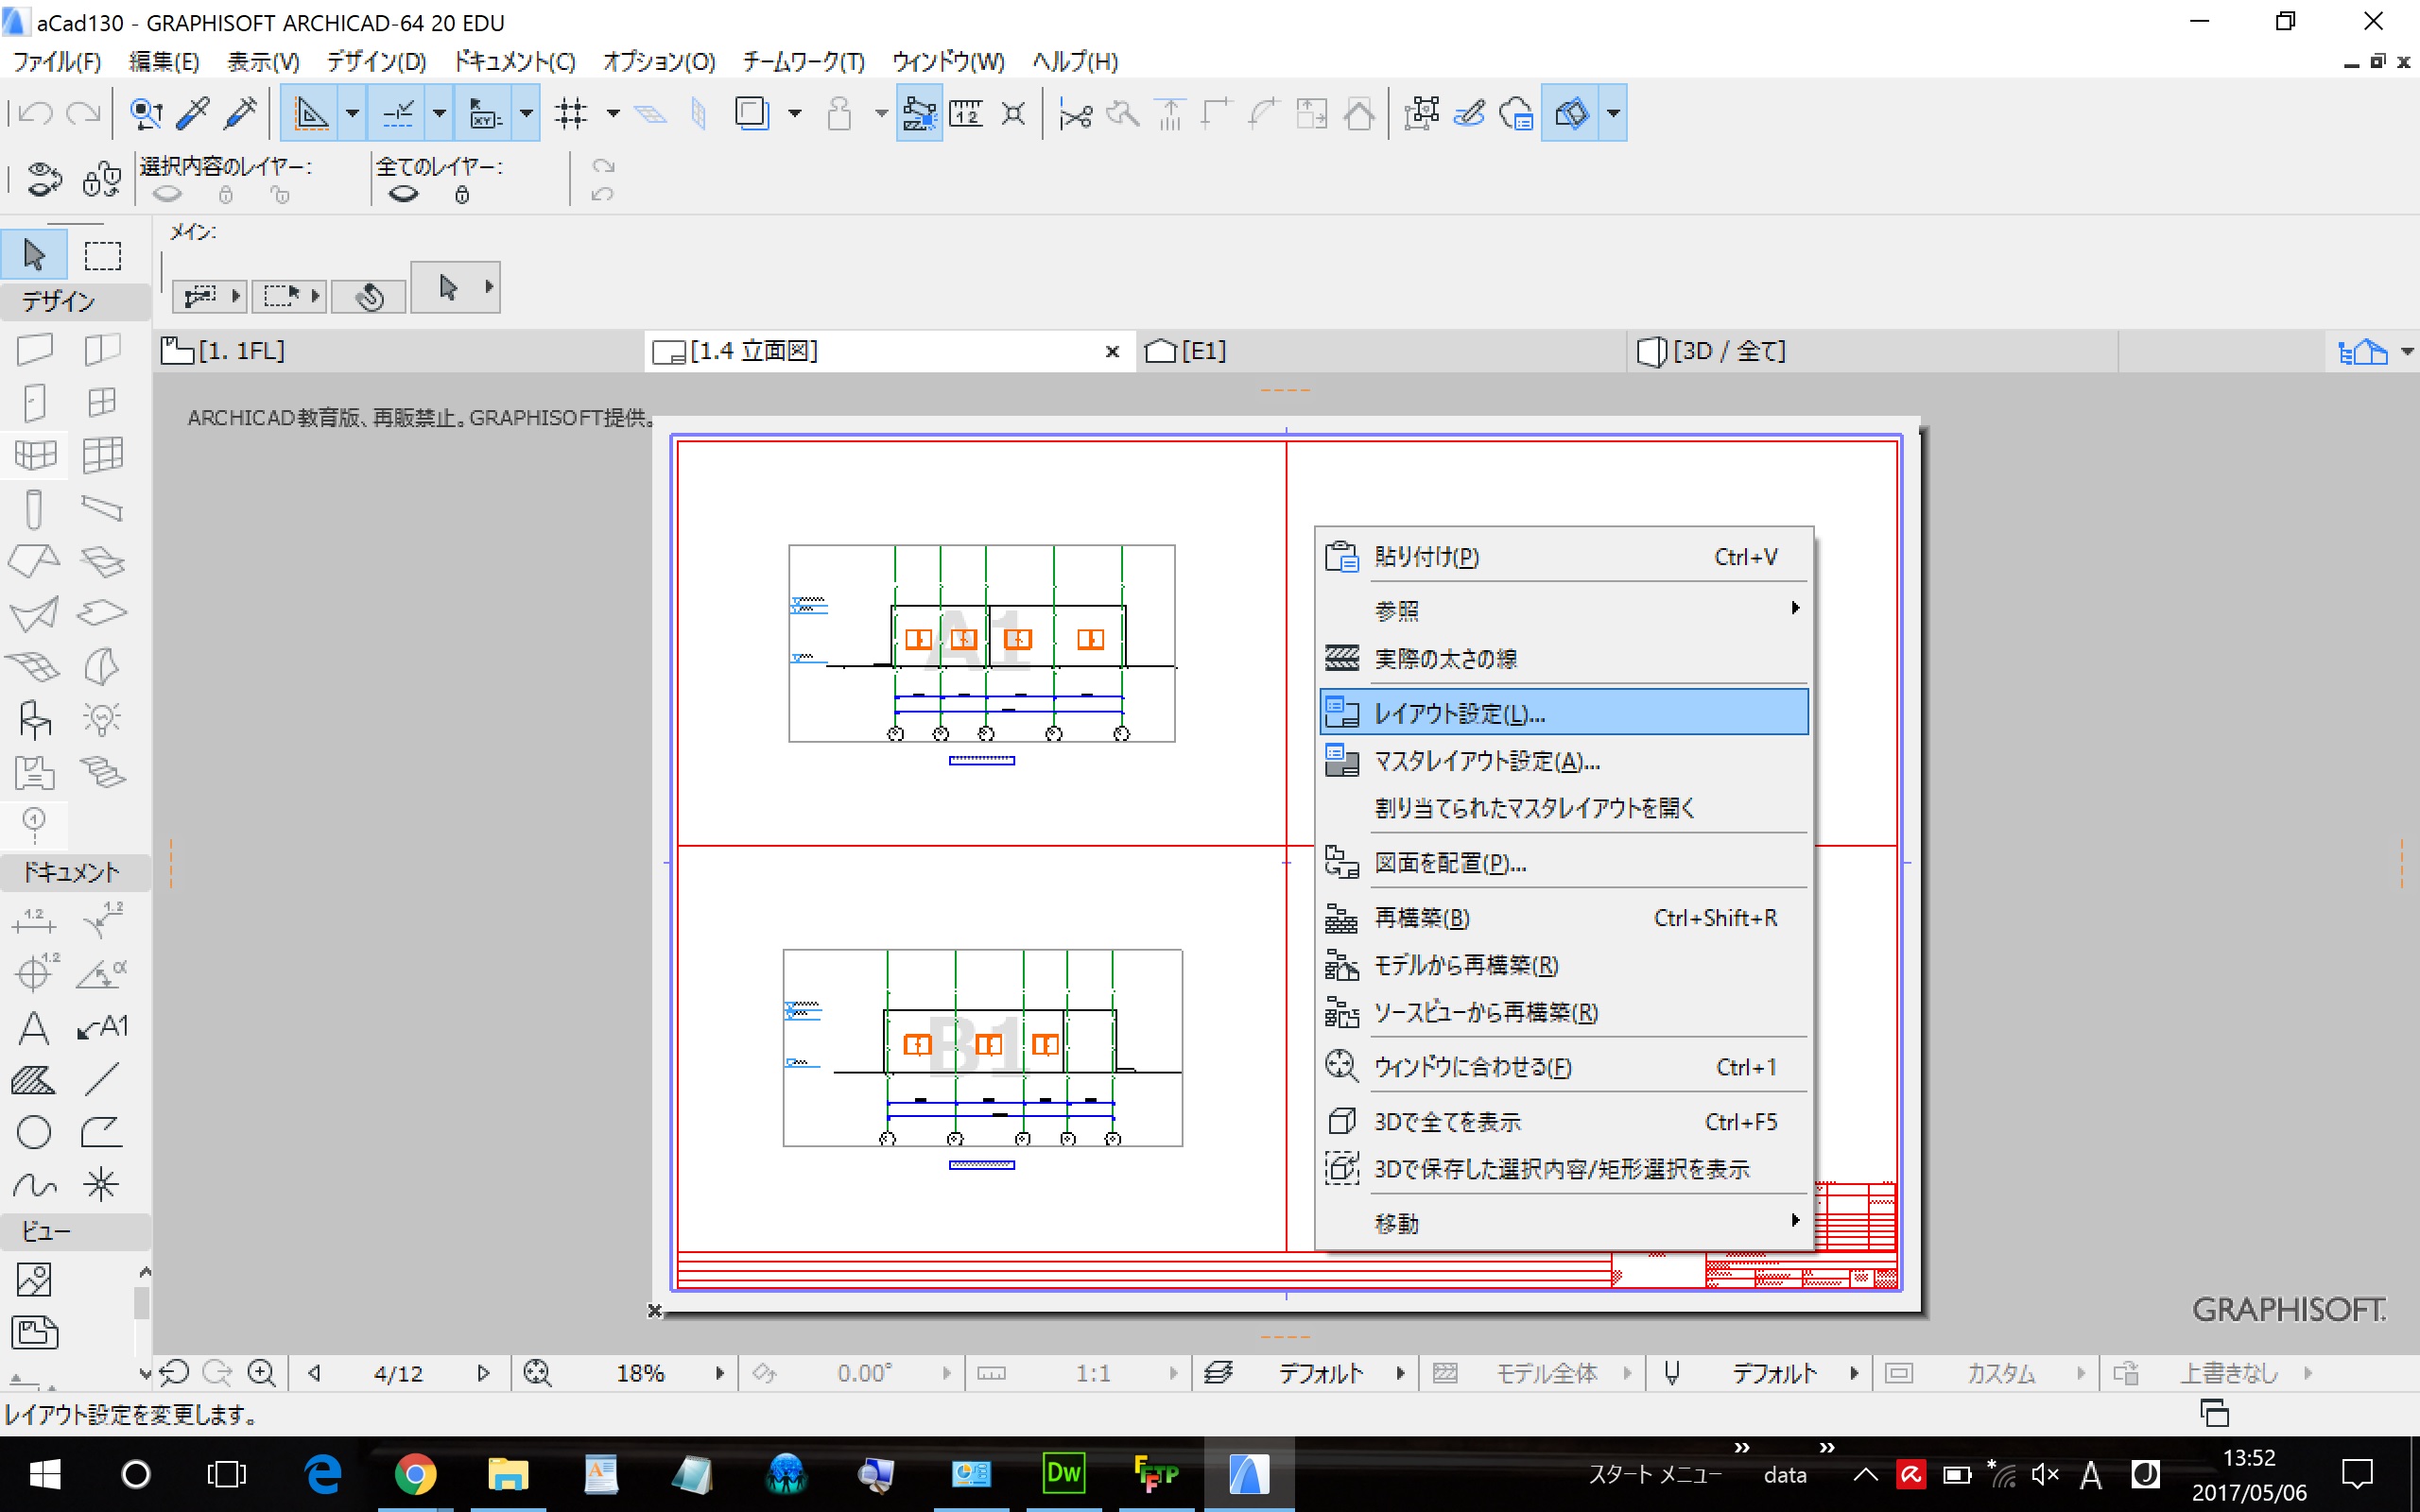Select the Hotspot tool

[x=102, y=1185]
